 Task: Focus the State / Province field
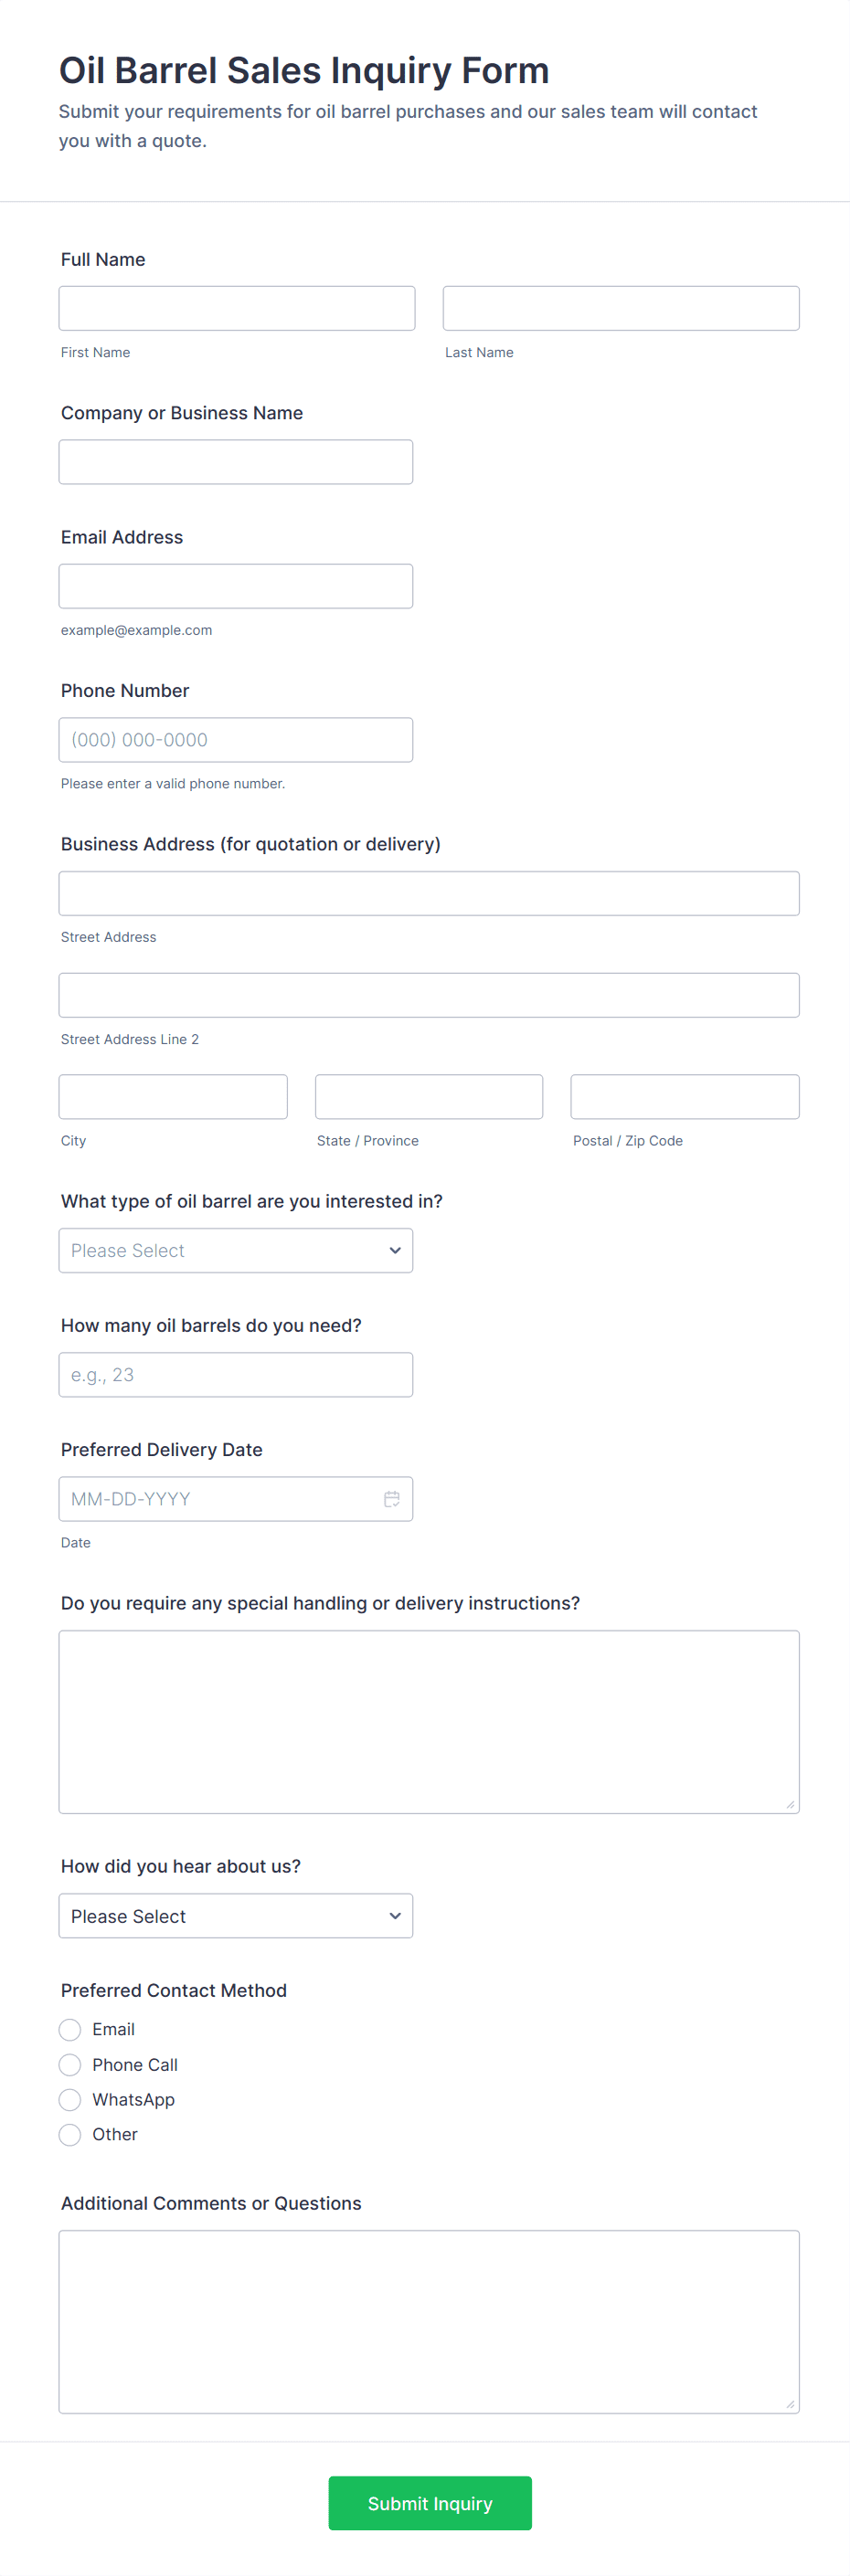click(x=429, y=1097)
